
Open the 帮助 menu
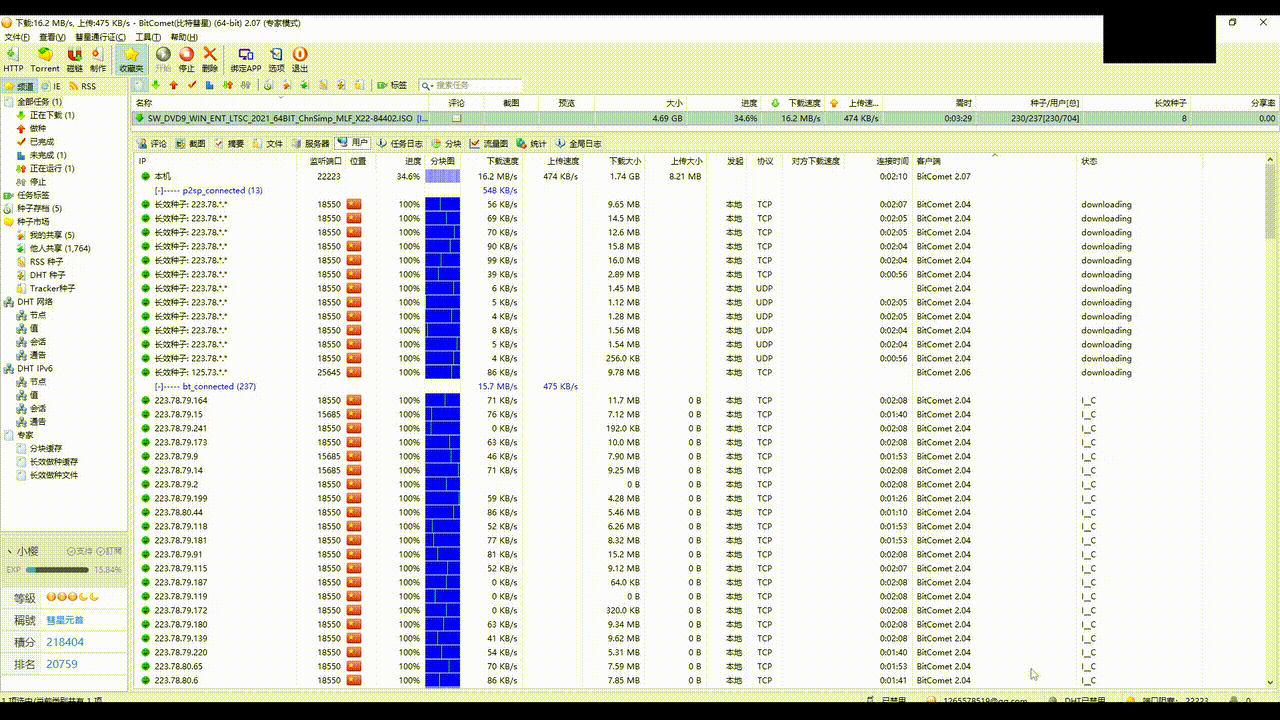tap(184, 37)
